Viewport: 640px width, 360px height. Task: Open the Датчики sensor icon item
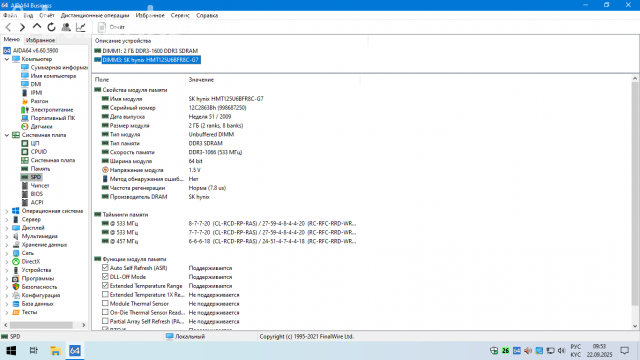[x=25, y=127]
